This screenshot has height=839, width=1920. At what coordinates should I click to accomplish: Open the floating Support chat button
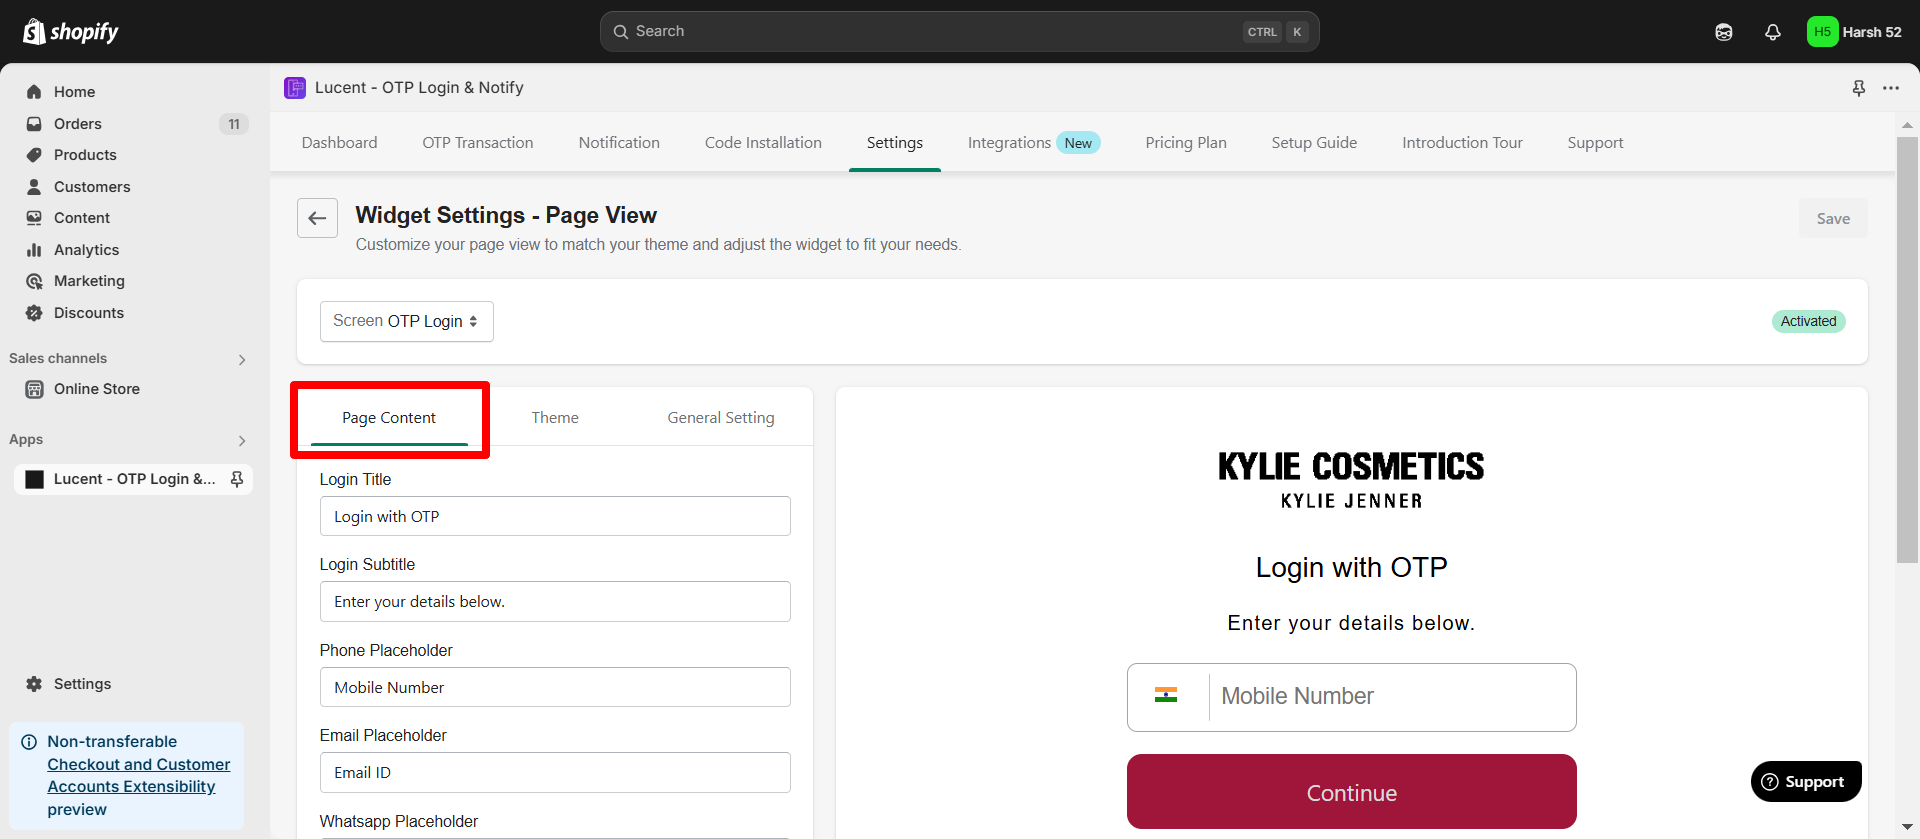(x=1806, y=781)
